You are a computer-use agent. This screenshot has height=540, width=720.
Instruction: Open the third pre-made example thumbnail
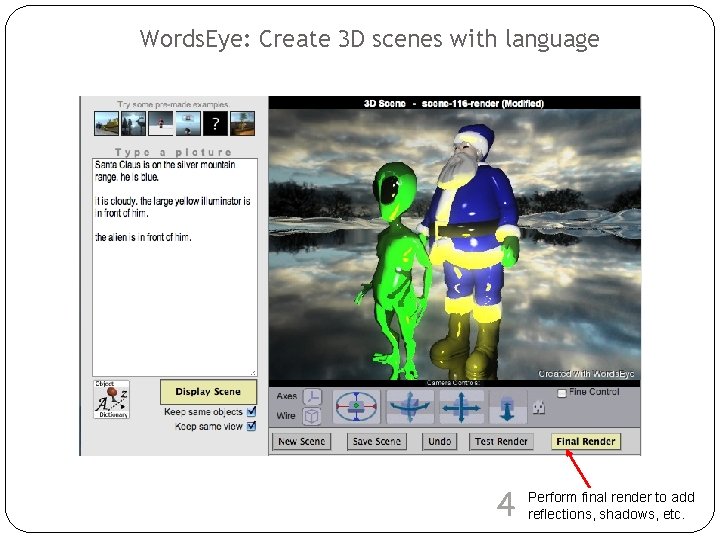[x=161, y=124]
